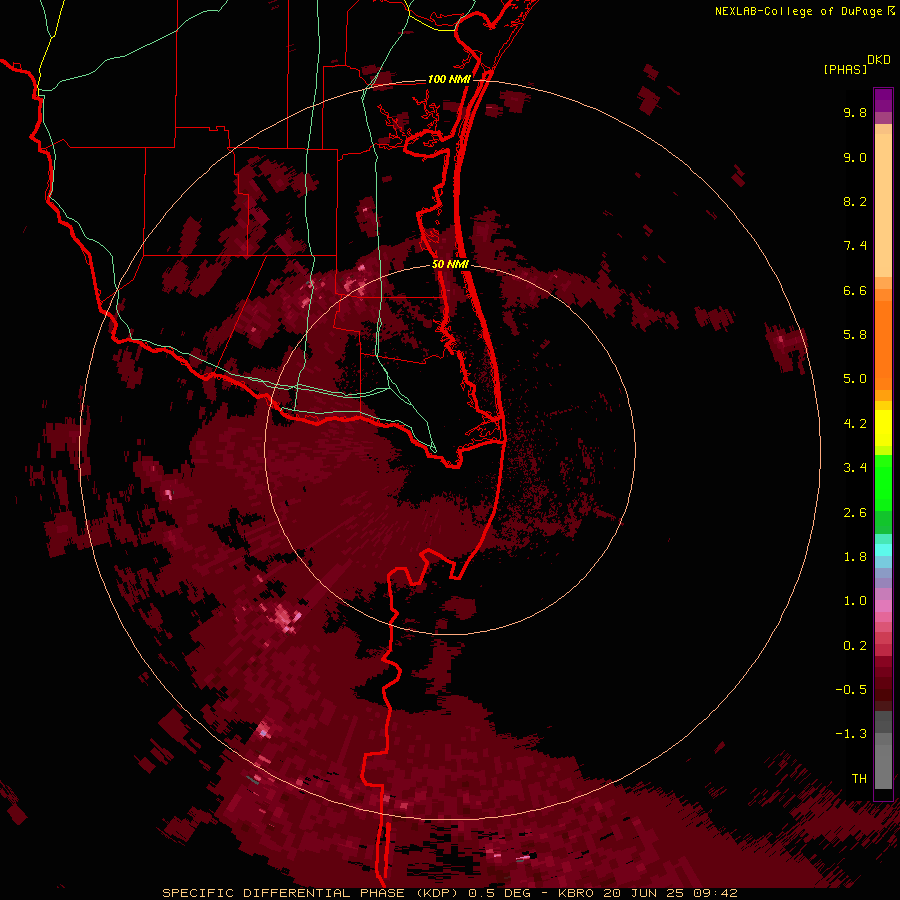
Task: Click the 2.6 legend value
Action: pos(855,513)
